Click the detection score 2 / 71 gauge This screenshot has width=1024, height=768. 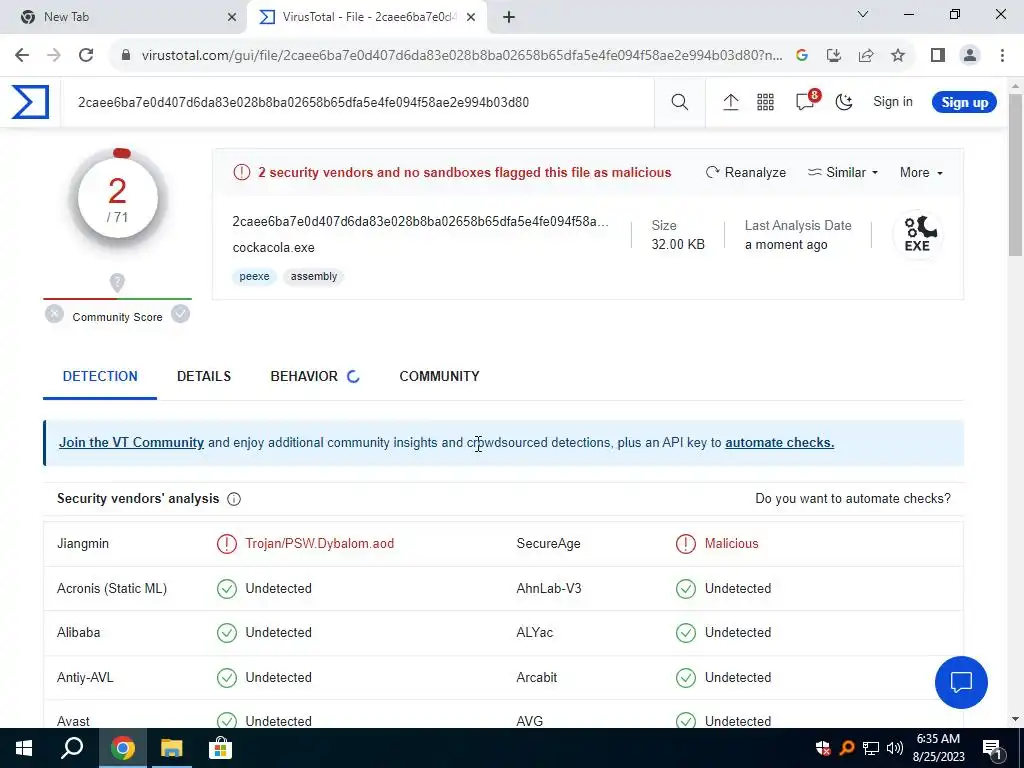click(118, 199)
